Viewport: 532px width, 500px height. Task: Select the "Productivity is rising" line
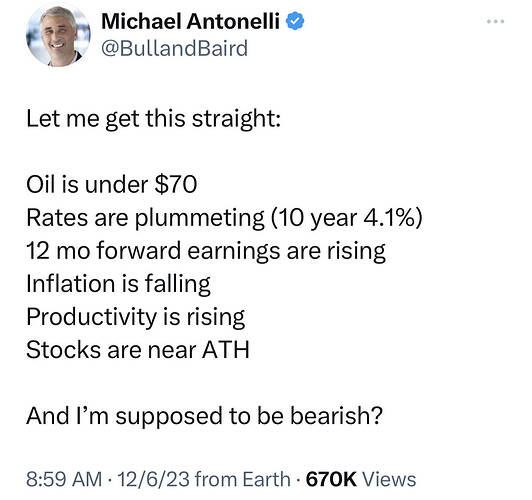tap(136, 318)
